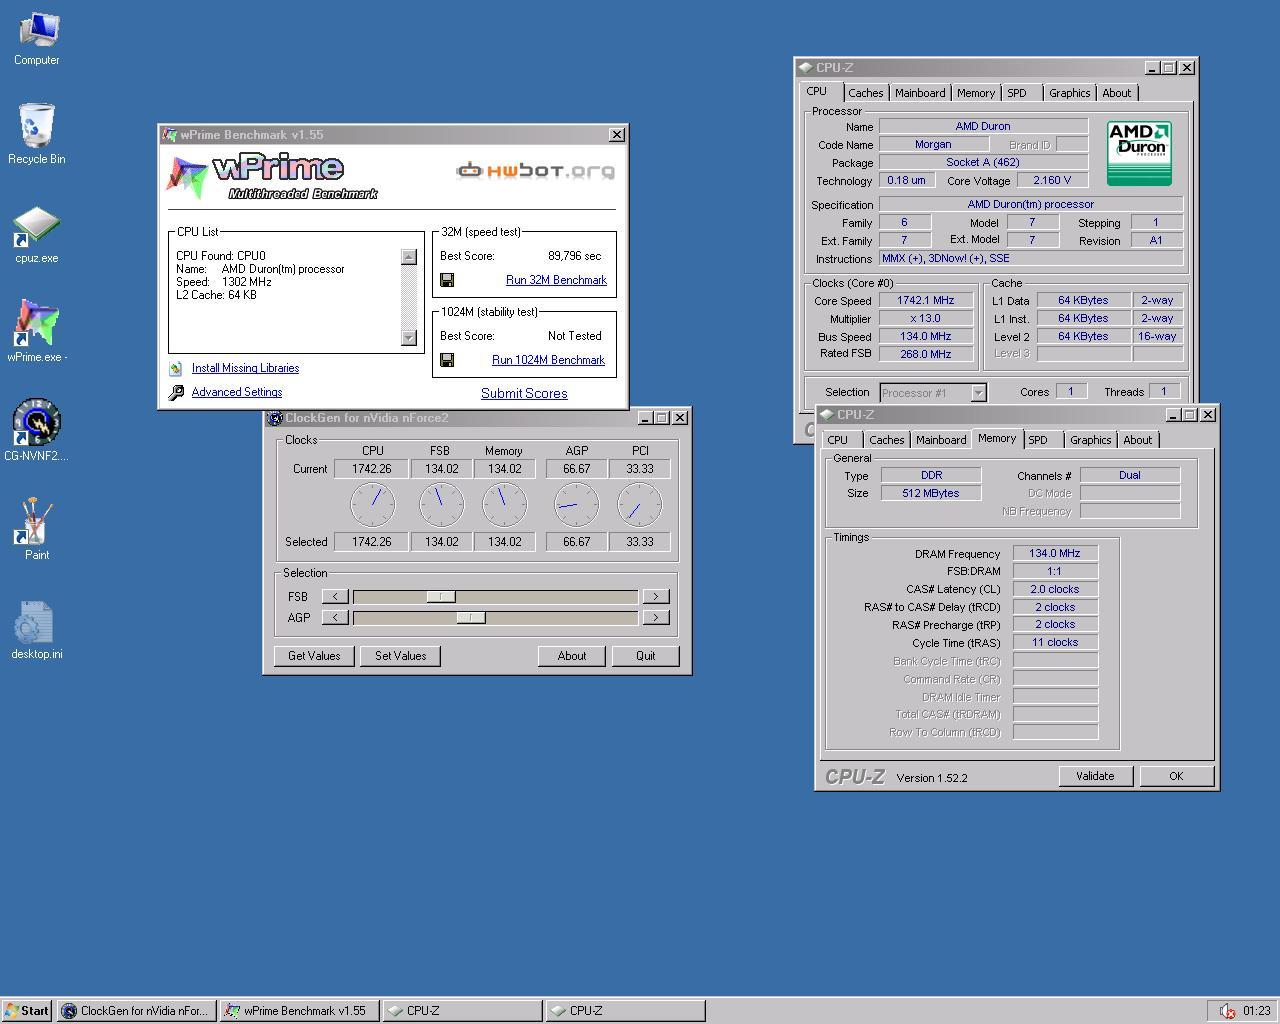Select the desktop.ini file icon
The image size is (1280, 1024).
coord(37,630)
